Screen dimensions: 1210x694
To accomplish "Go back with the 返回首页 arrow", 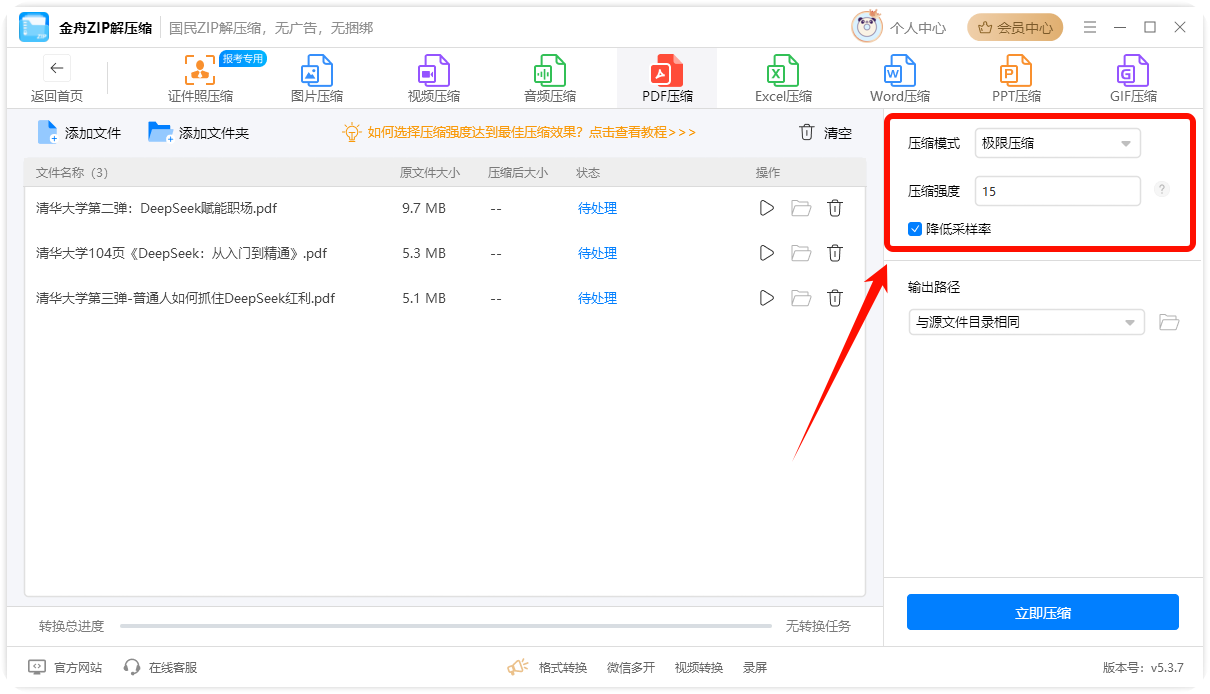I will (57, 68).
